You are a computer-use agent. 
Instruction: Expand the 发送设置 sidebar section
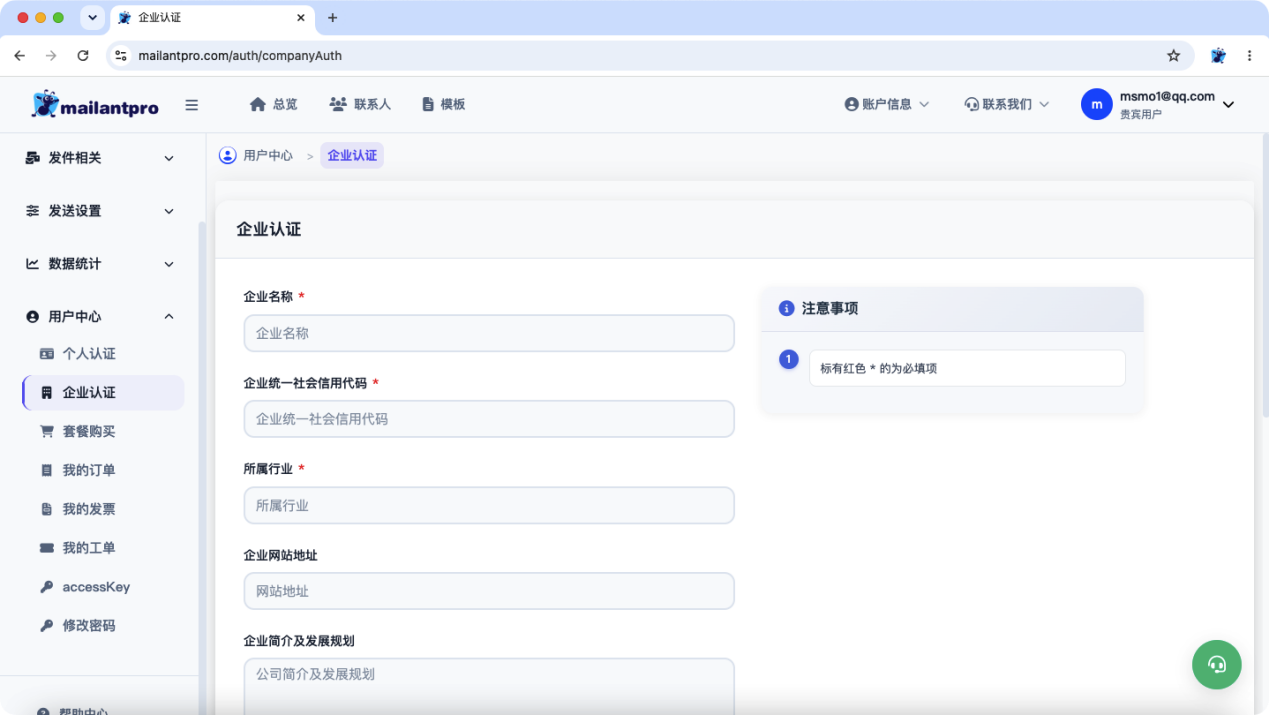tap(100, 211)
